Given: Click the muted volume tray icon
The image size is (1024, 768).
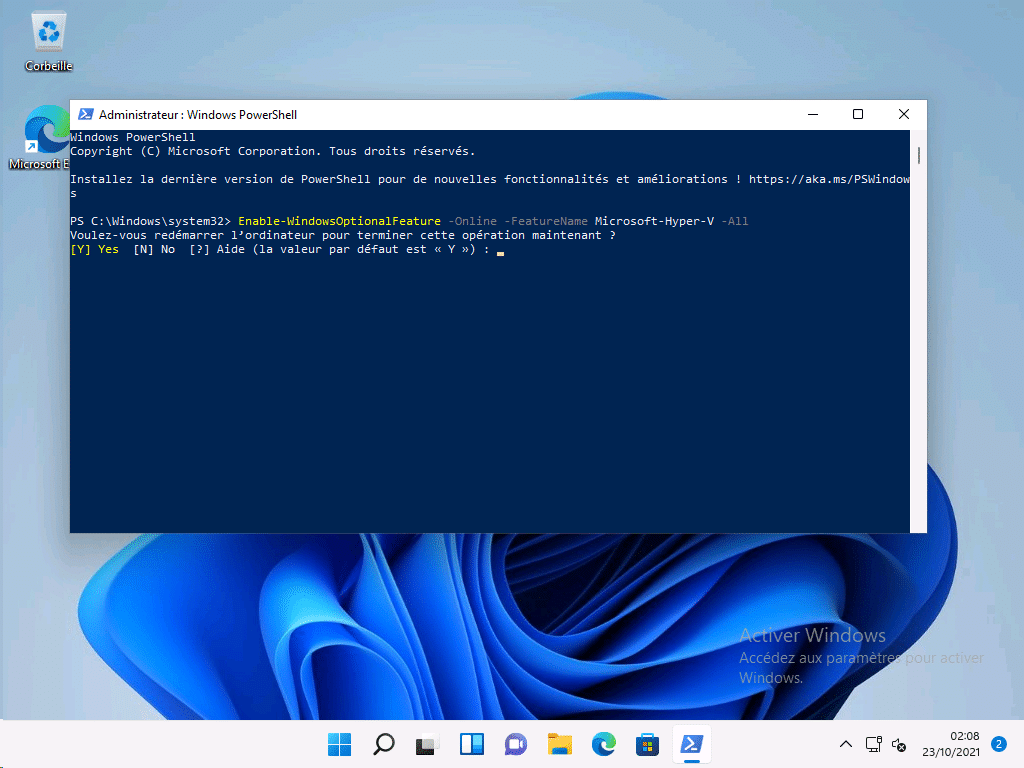Looking at the screenshot, I should (x=899, y=744).
